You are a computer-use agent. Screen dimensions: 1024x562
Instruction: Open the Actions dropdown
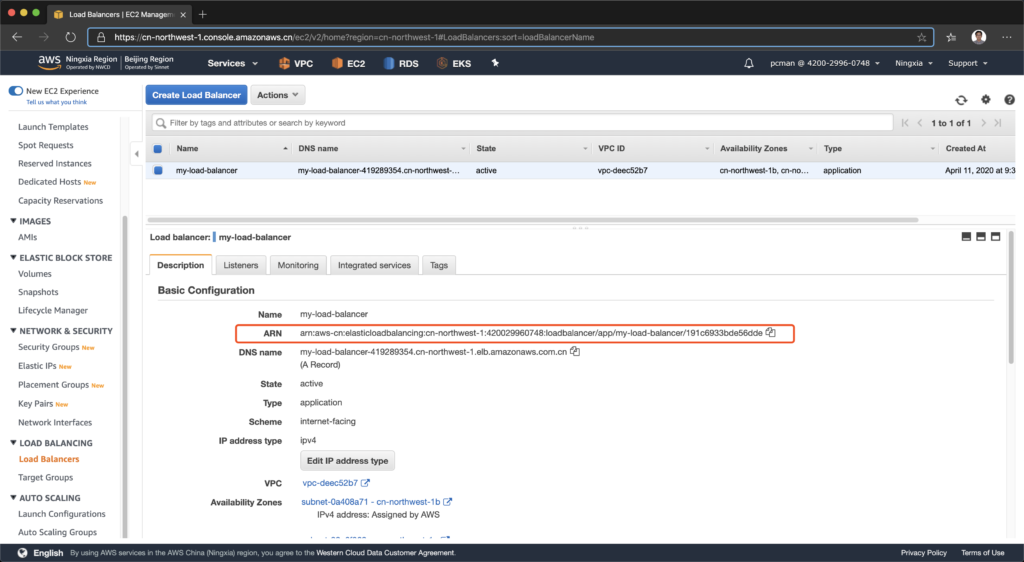pos(277,95)
